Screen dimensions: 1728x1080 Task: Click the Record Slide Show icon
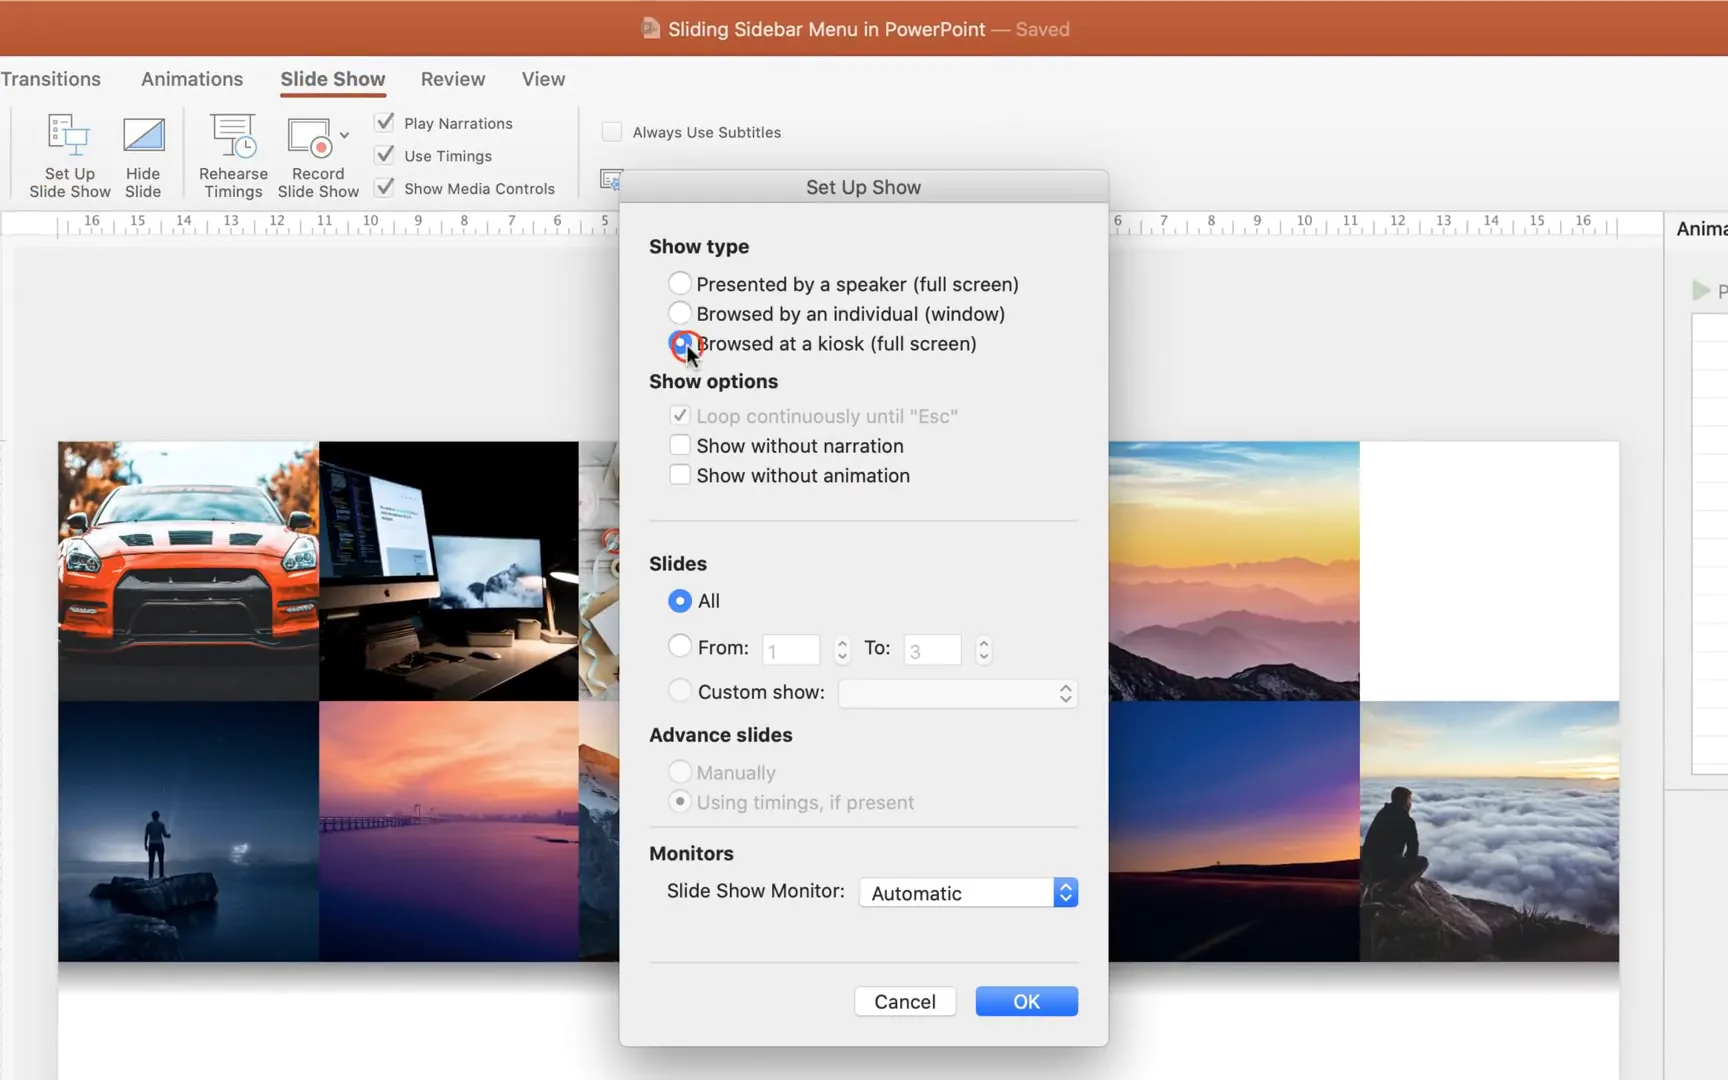tap(310, 137)
